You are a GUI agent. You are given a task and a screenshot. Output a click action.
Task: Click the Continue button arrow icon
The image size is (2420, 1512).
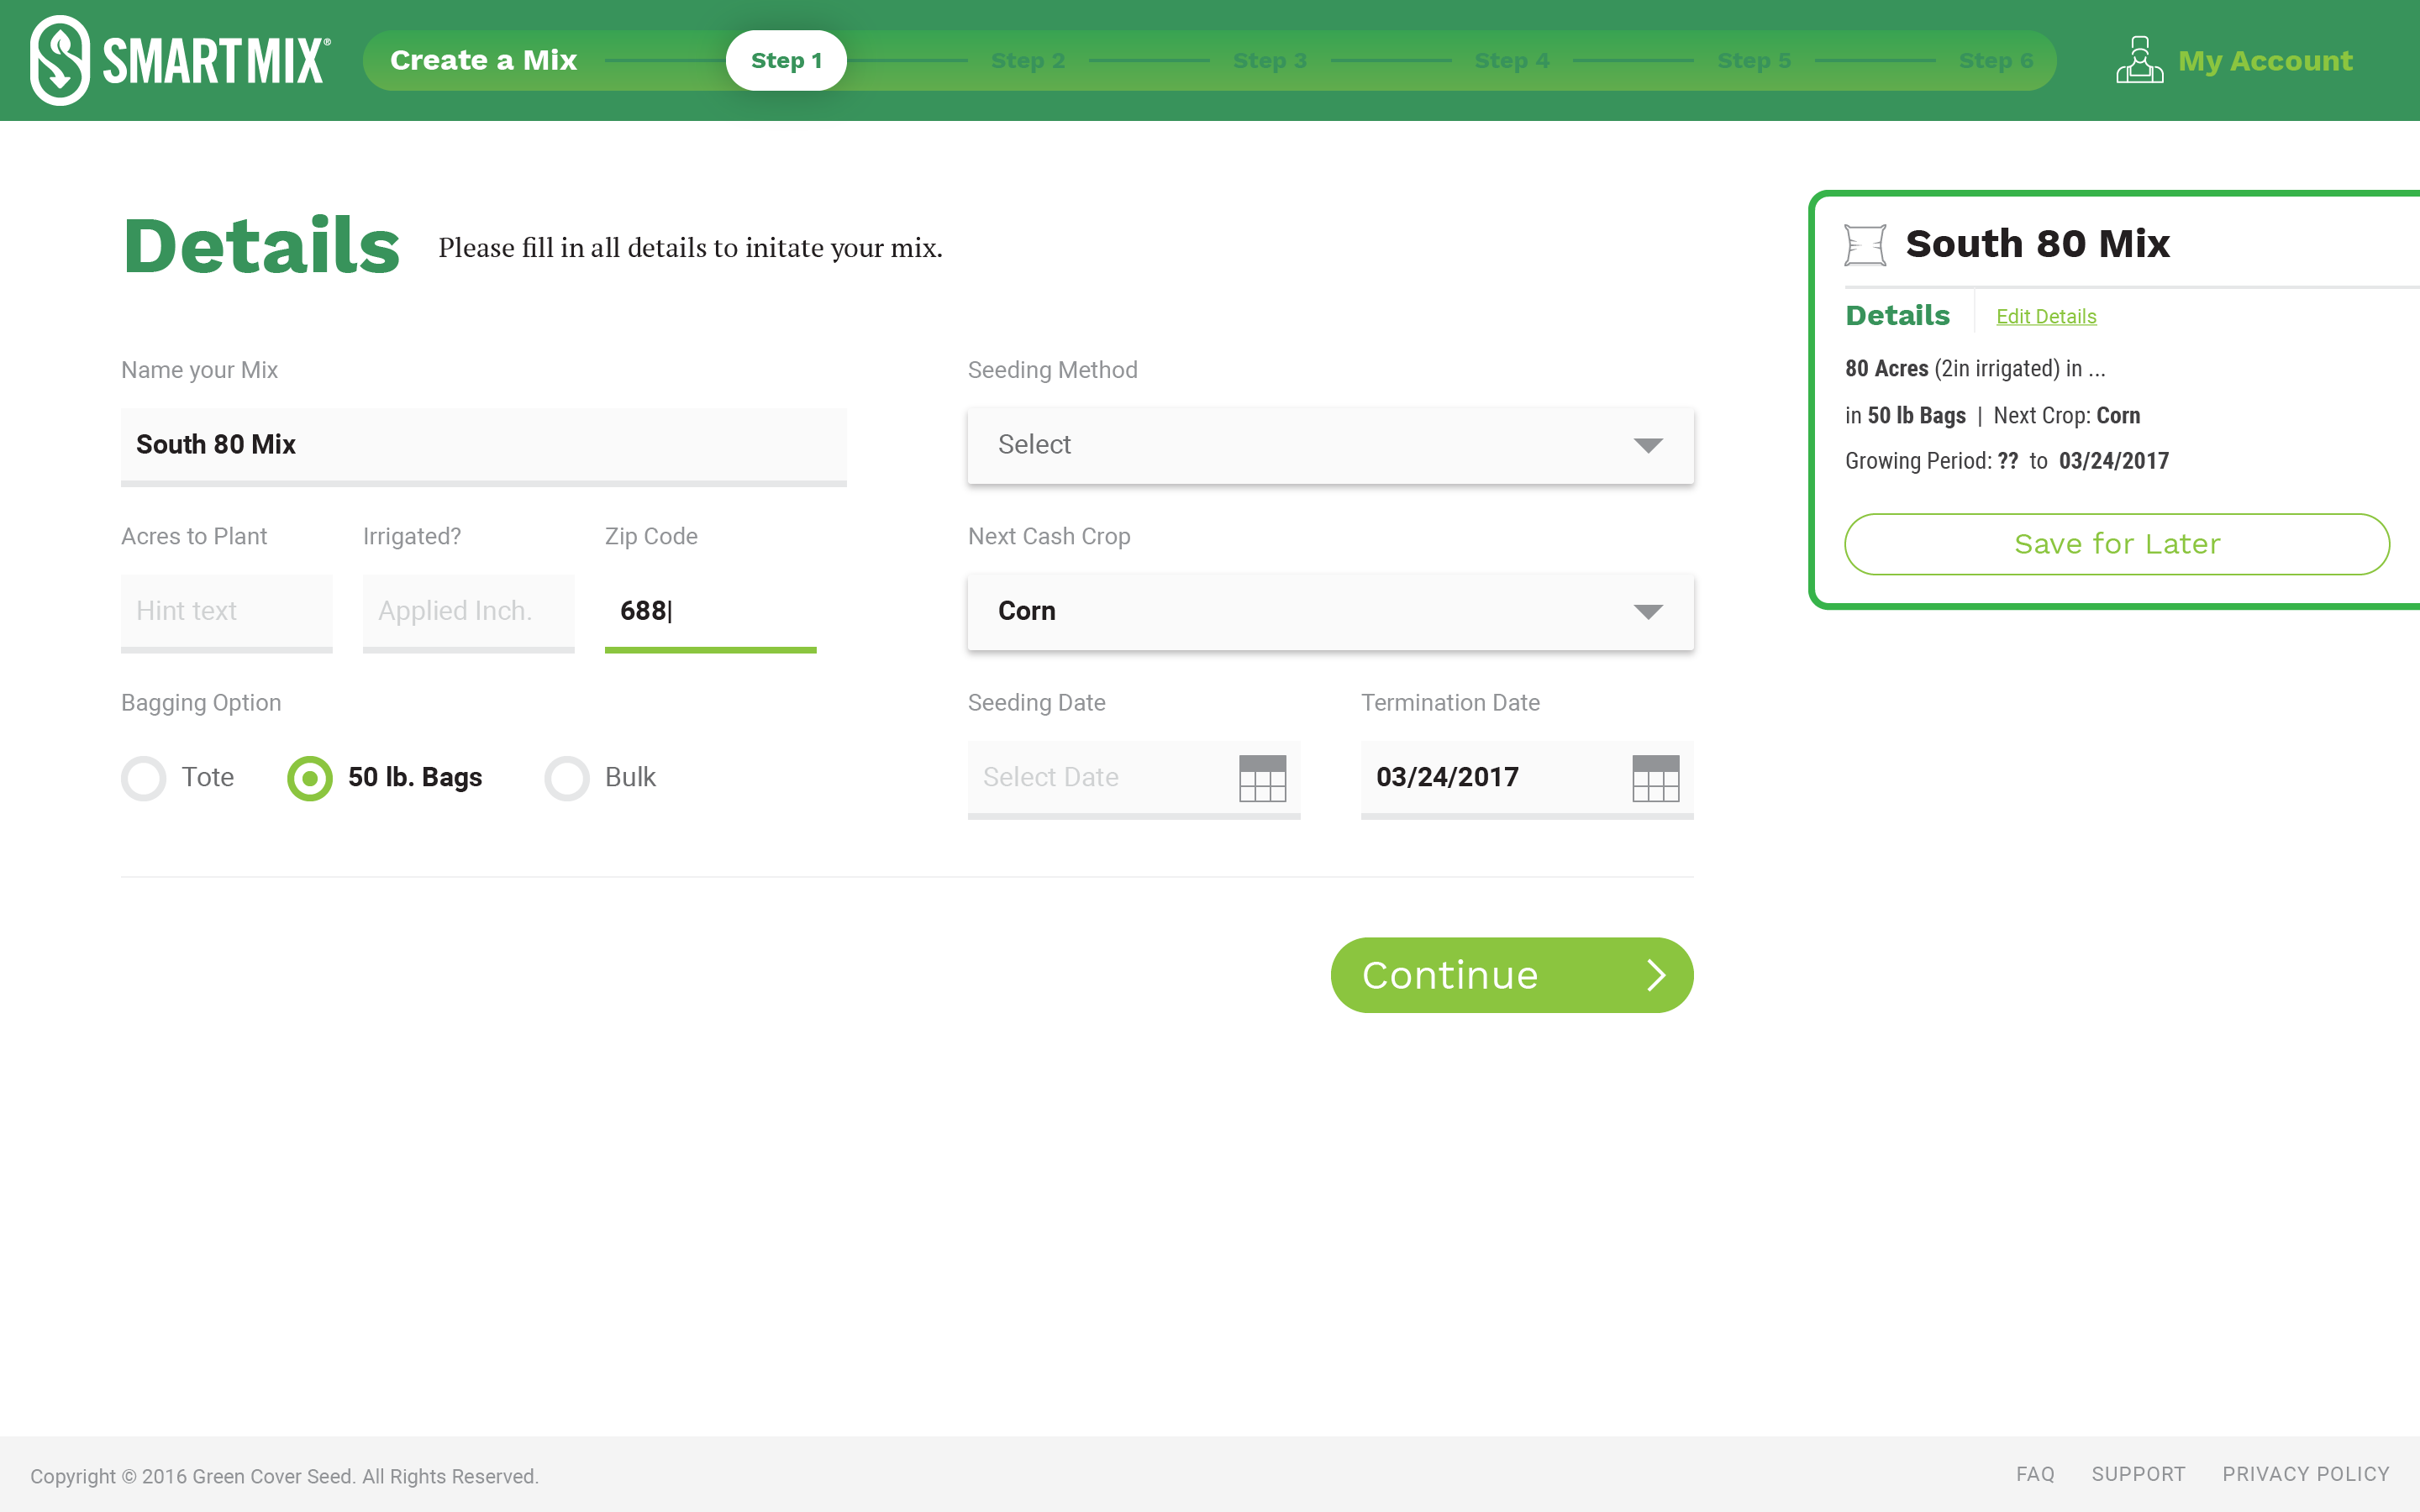click(x=1656, y=975)
